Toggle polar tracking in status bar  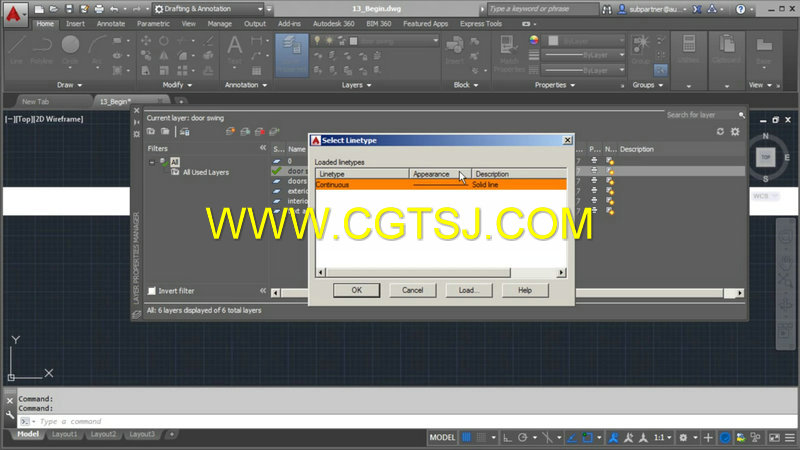(522, 438)
